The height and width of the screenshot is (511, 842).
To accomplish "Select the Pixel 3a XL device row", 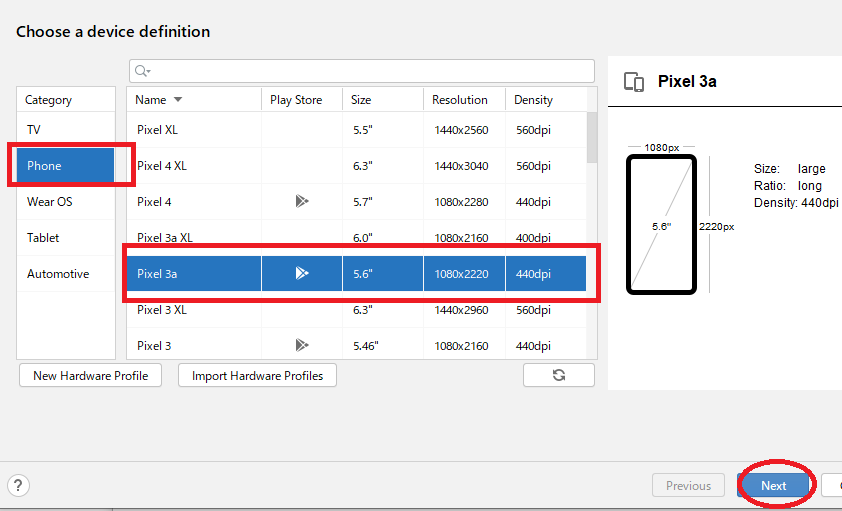I will click(x=357, y=237).
